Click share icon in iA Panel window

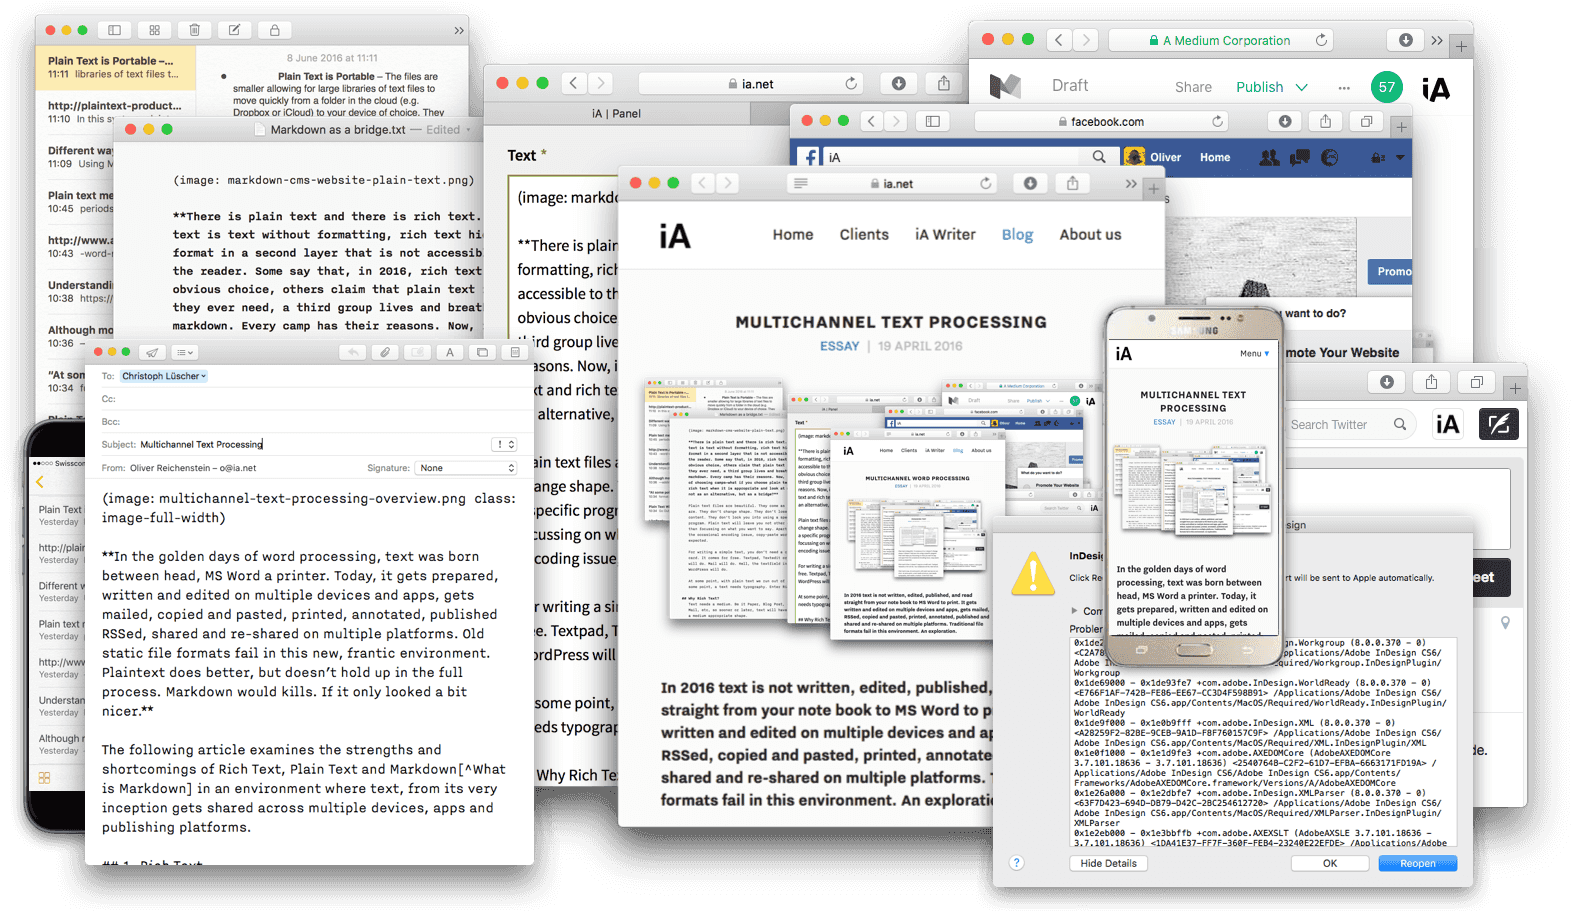[944, 84]
